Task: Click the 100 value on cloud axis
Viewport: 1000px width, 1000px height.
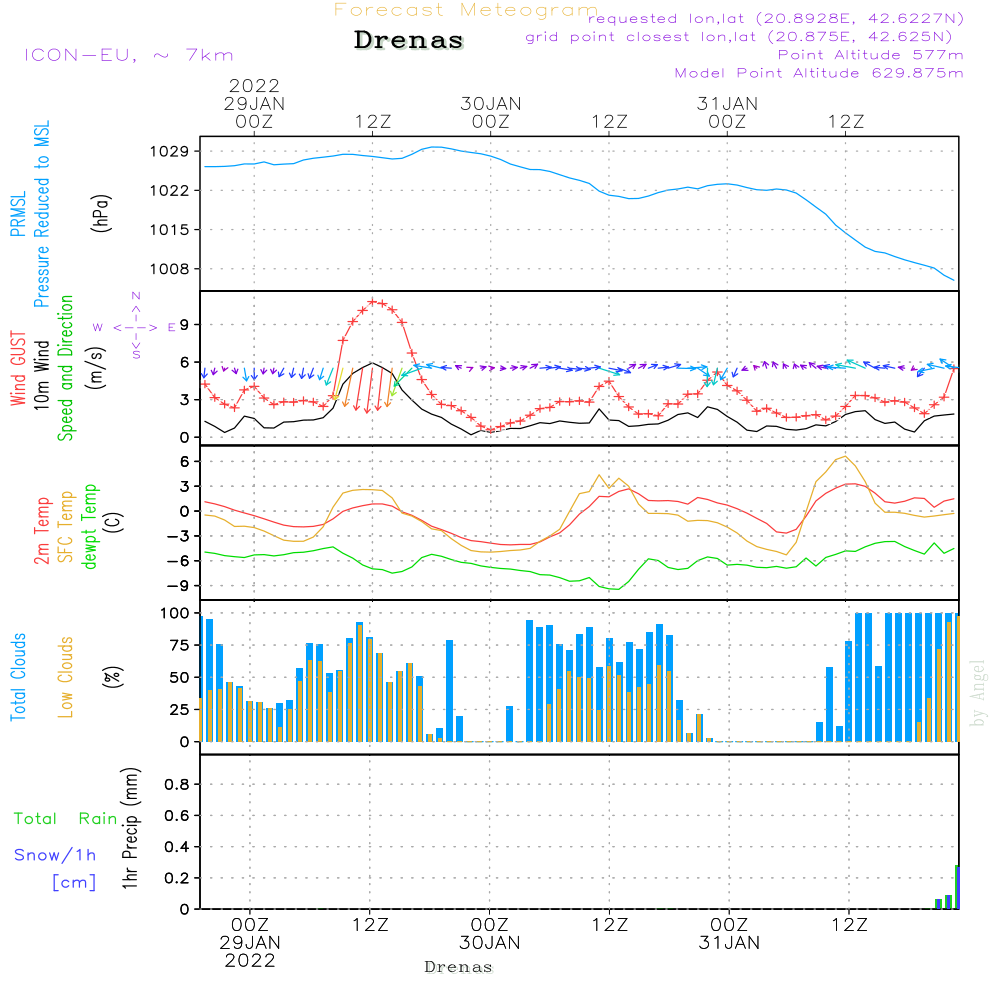Action: point(175,614)
